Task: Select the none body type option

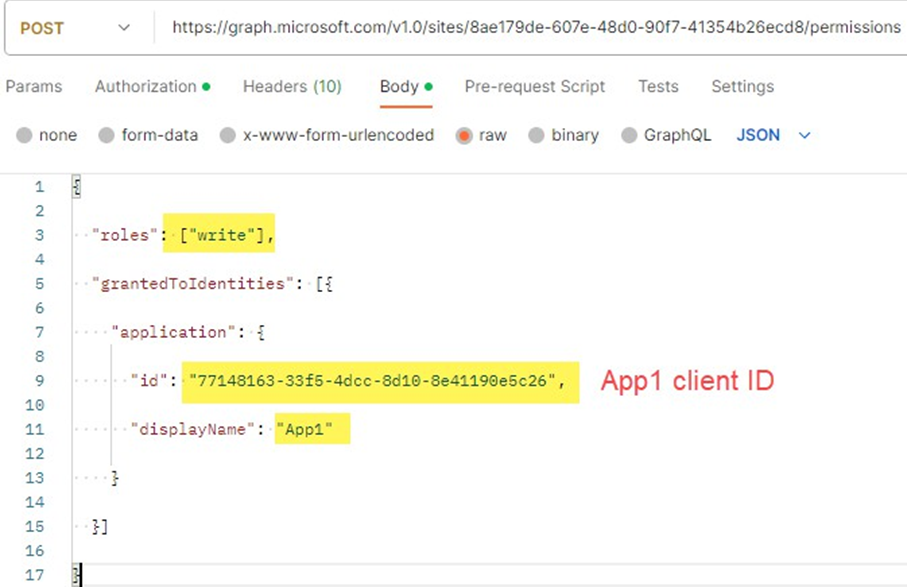Action: tap(26, 133)
